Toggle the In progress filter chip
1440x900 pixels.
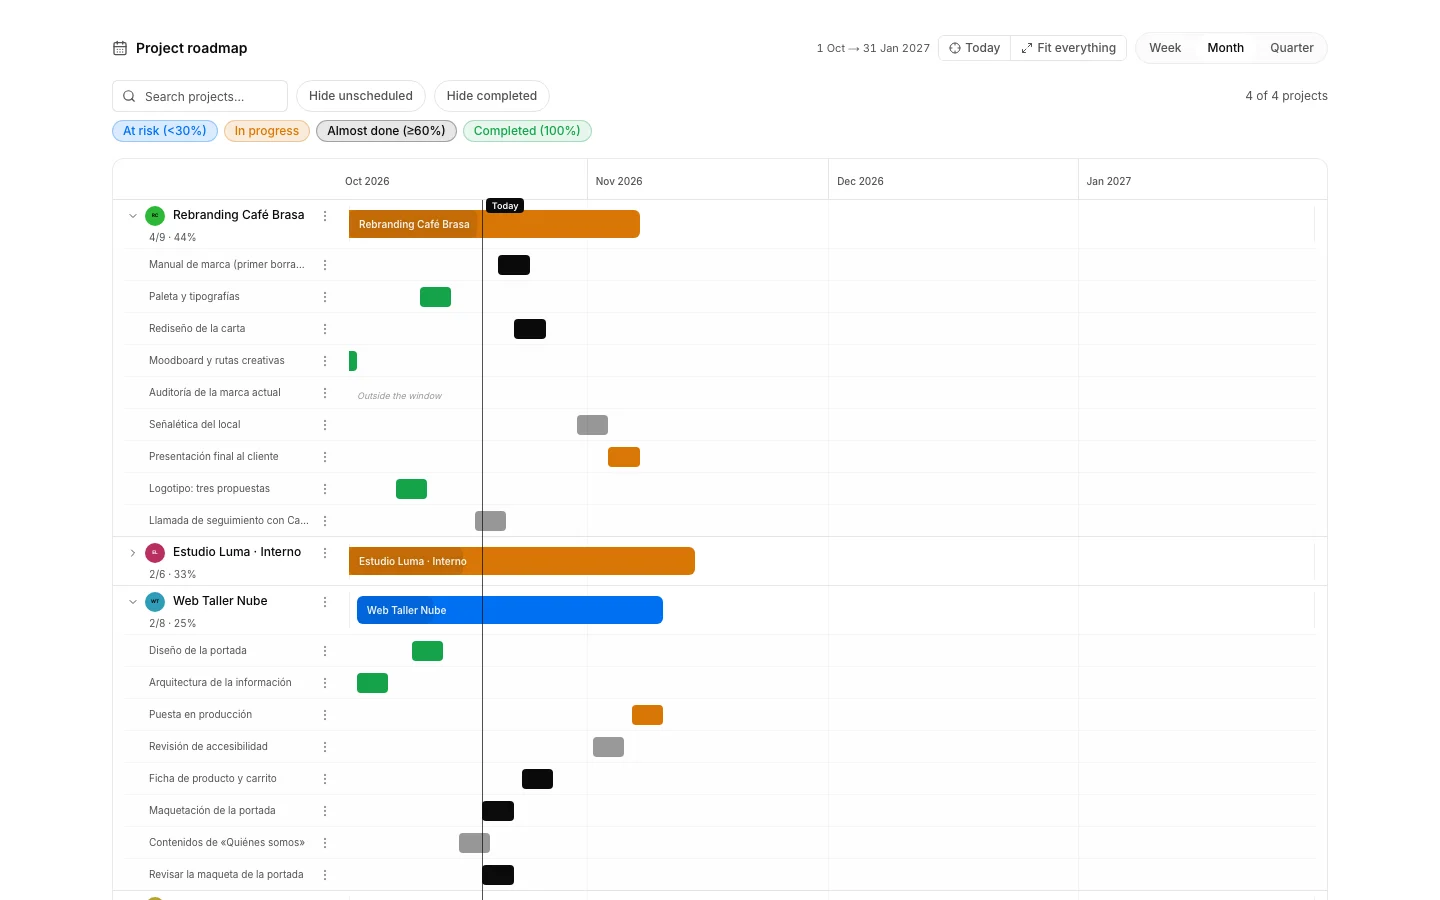(267, 131)
